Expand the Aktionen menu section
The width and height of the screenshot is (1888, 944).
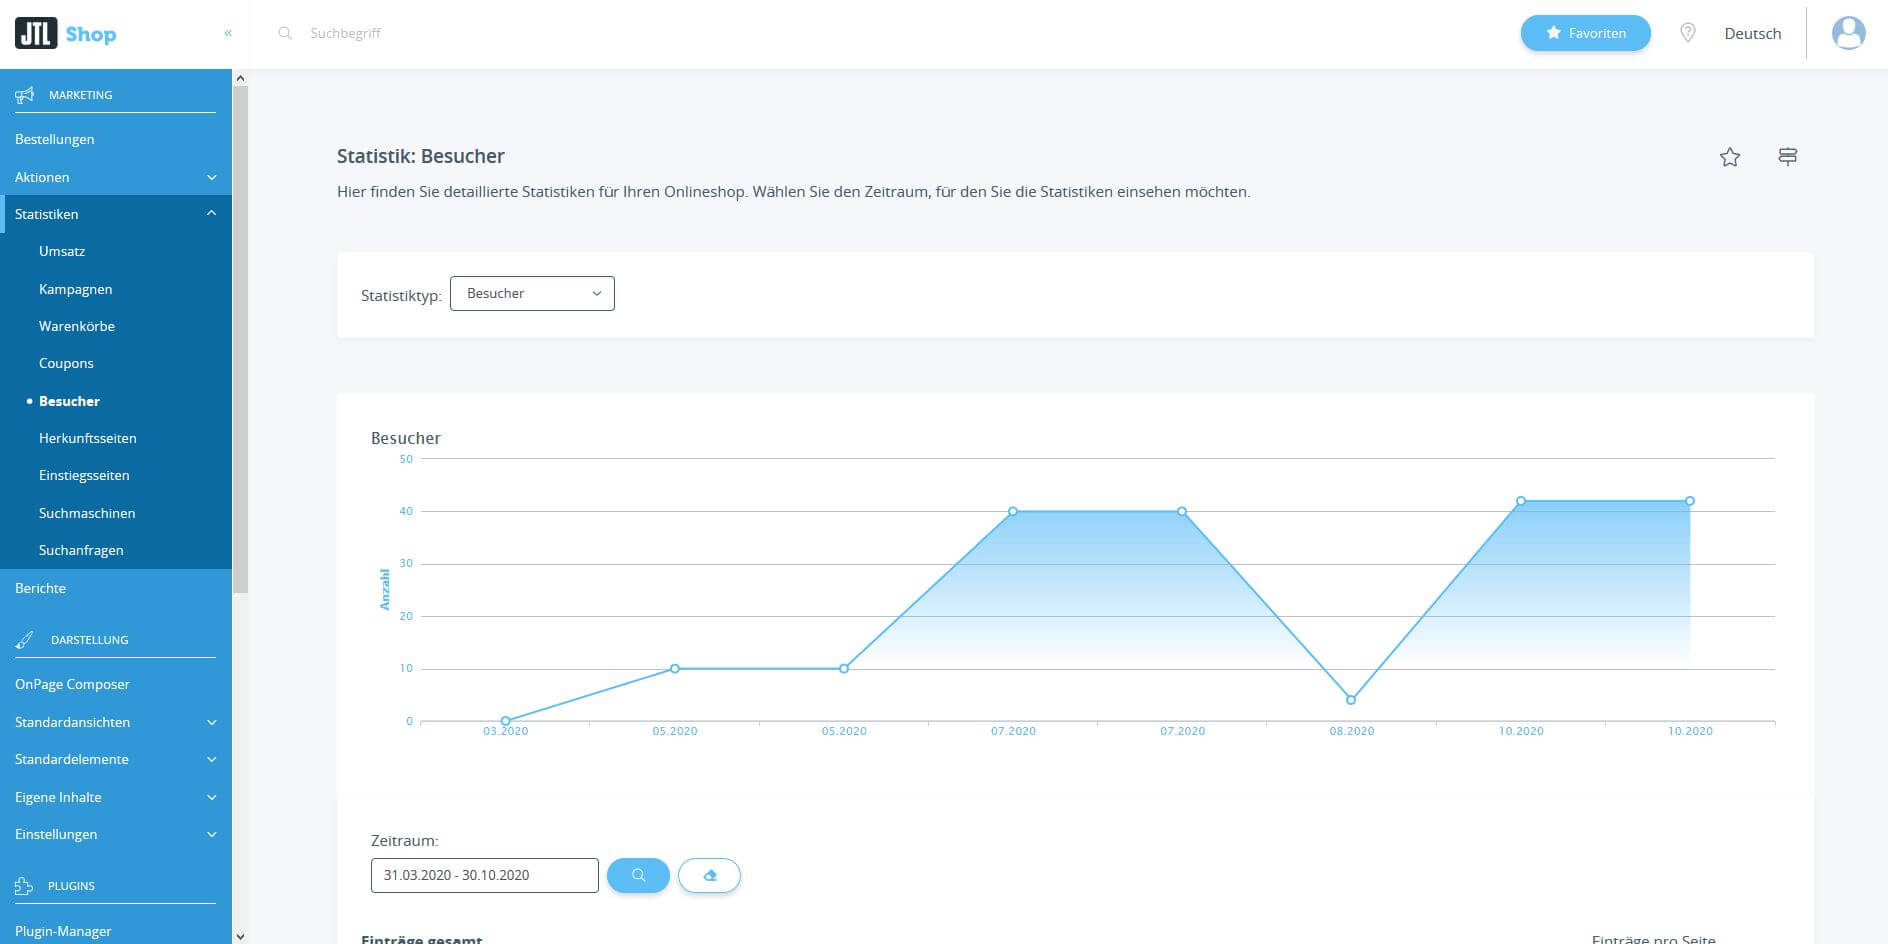coord(116,177)
